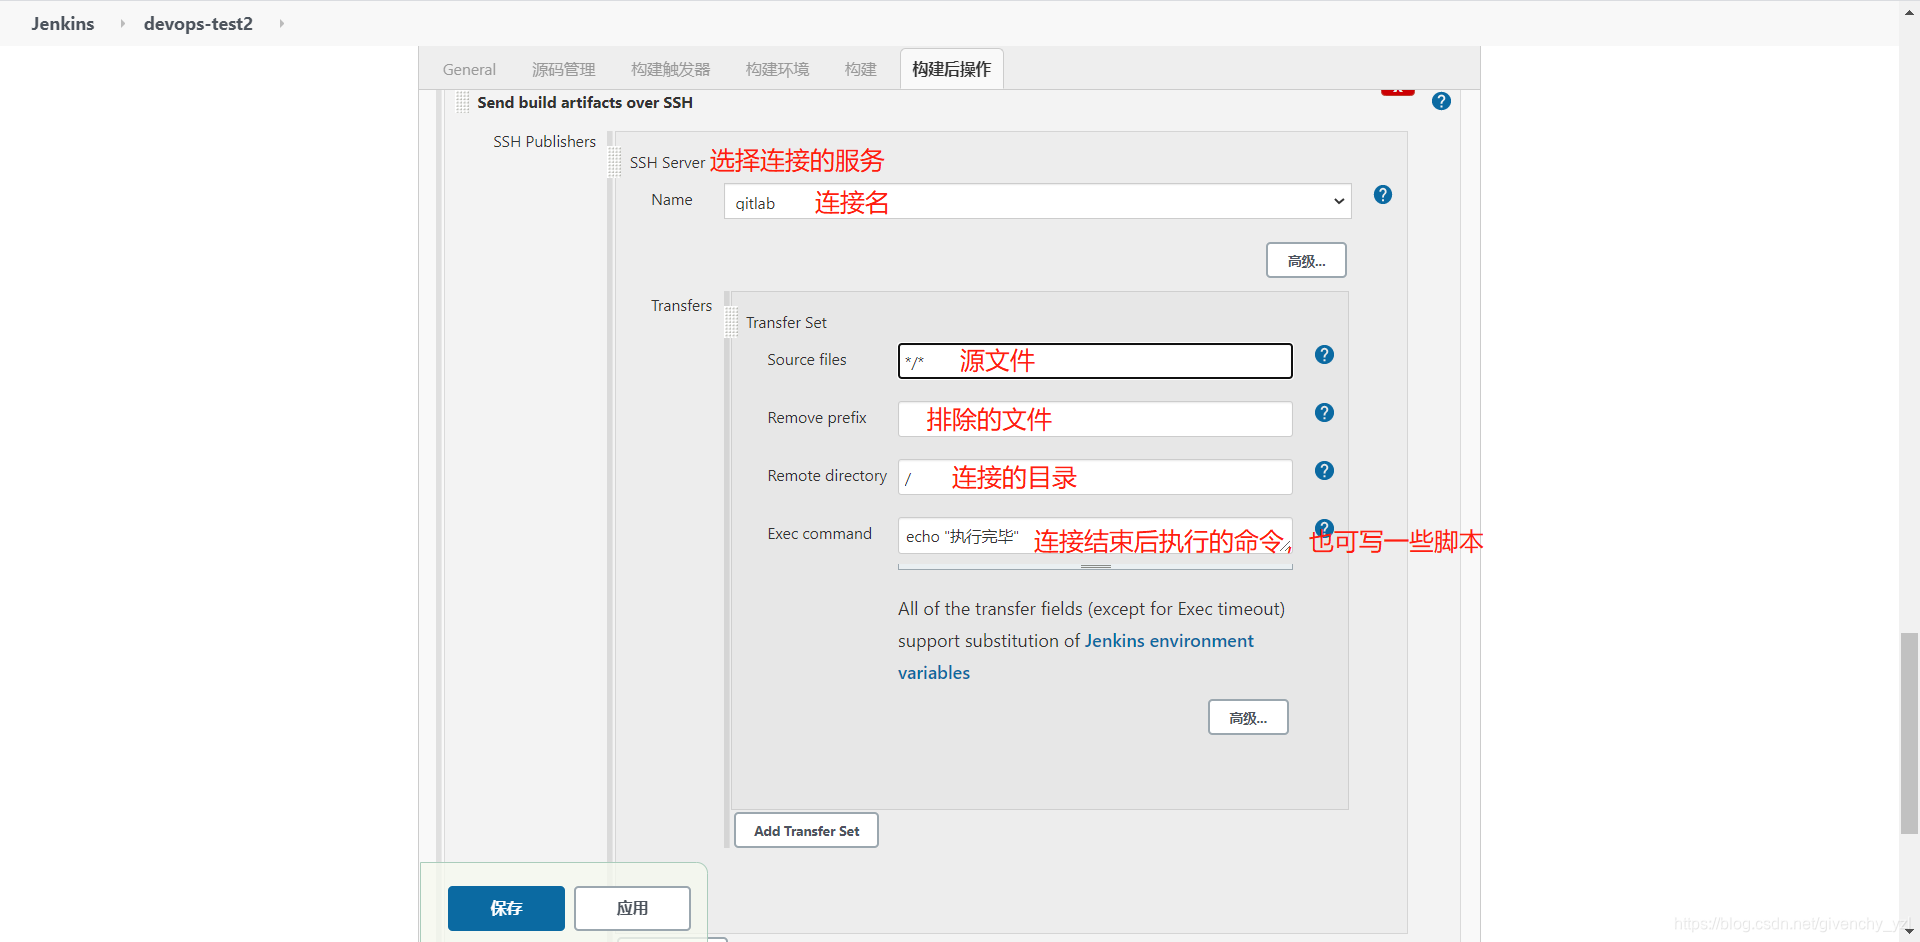The width and height of the screenshot is (1920, 942).
Task: Switch to the 构建 tab
Action: (x=860, y=69)
